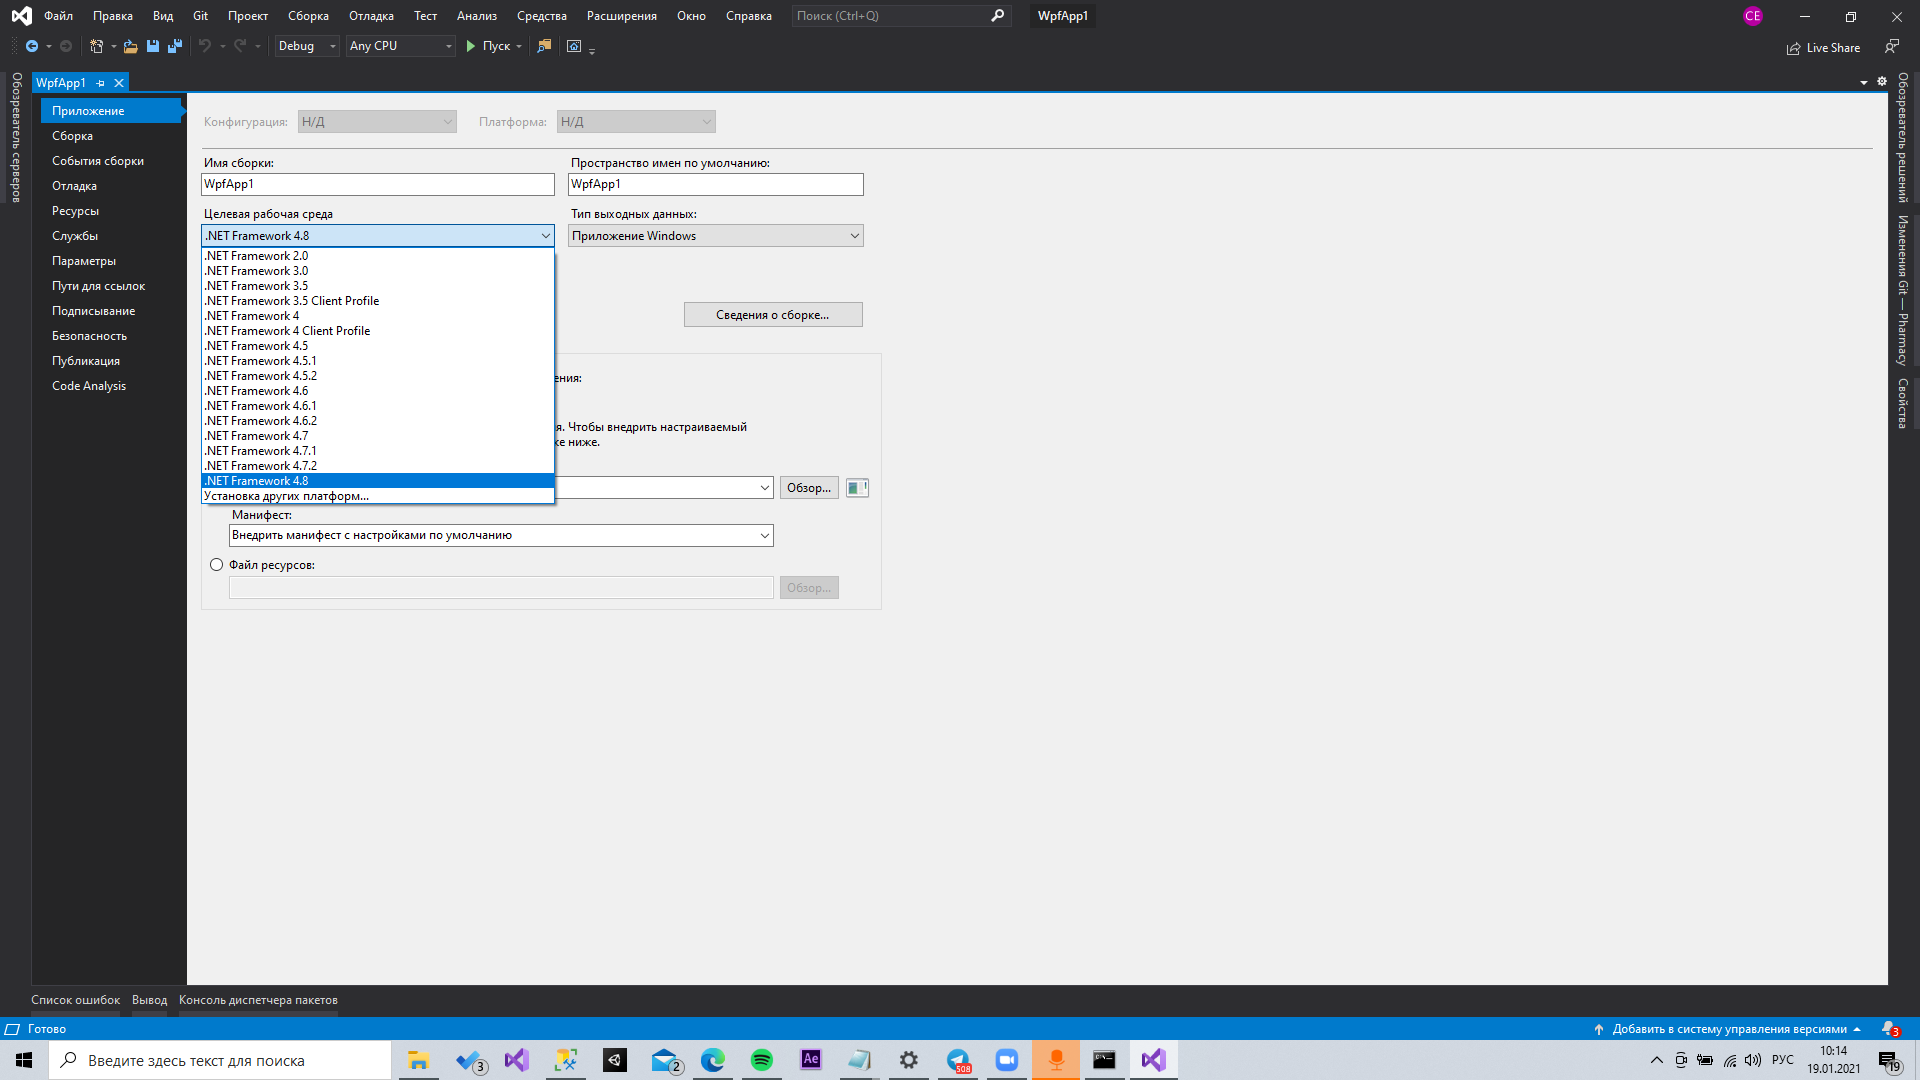Click the Save floppy disk icon
1920x1080 pixels.
tap(153, 46)
